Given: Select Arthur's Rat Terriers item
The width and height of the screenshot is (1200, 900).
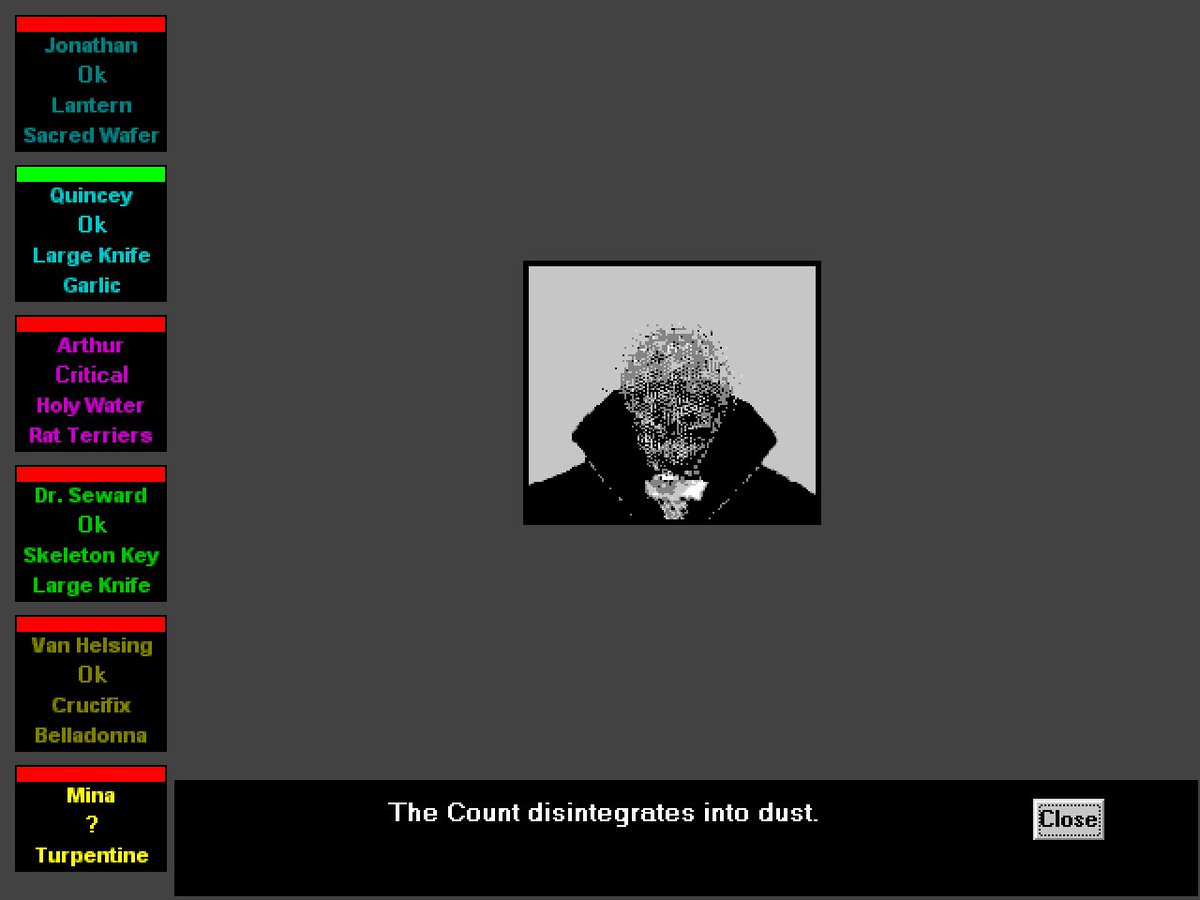Looking at the screenshot, I should [91, 435].
